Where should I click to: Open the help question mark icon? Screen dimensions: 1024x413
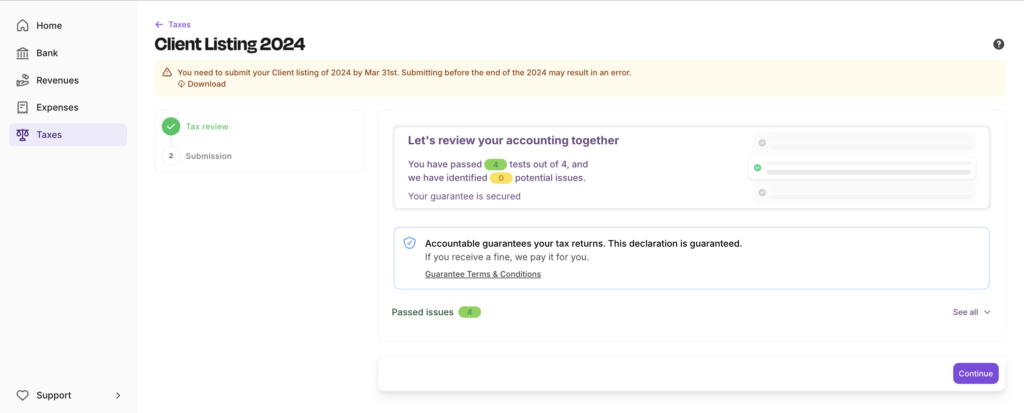999,44
